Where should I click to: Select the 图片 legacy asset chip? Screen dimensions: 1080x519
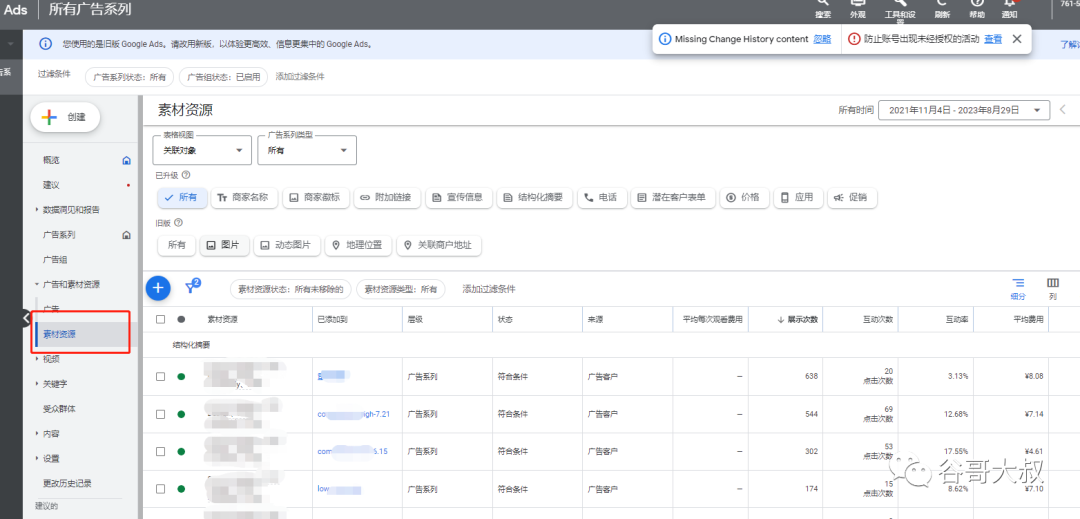pyautogui.click(x=223, y=245)
